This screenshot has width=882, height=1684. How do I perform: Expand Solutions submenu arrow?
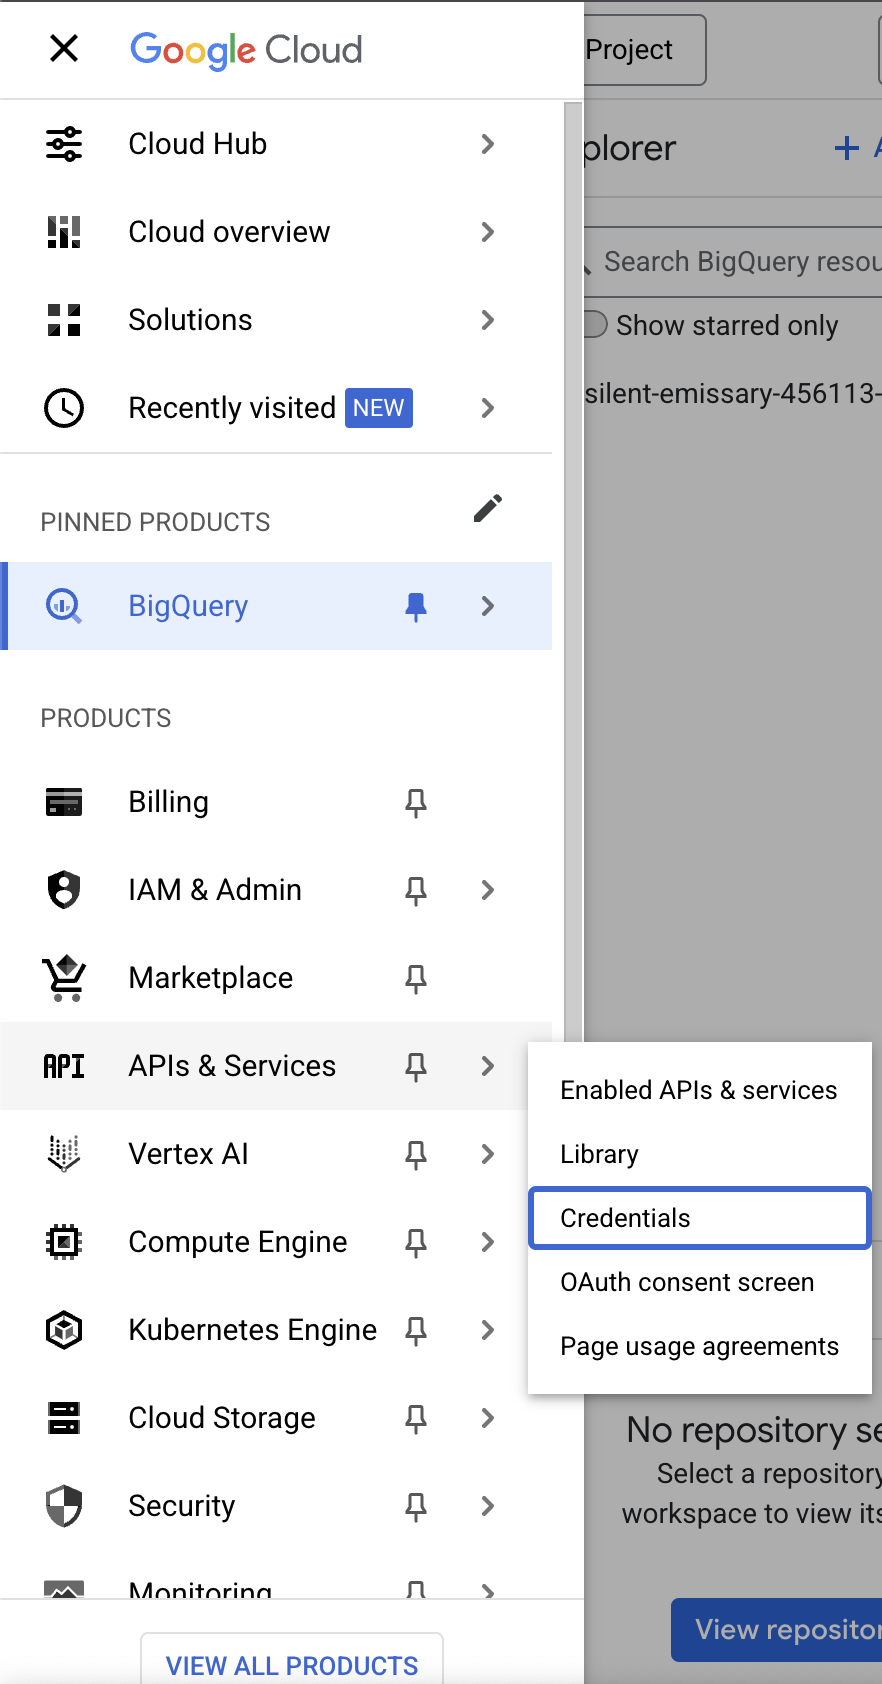[x=488, y=320]
